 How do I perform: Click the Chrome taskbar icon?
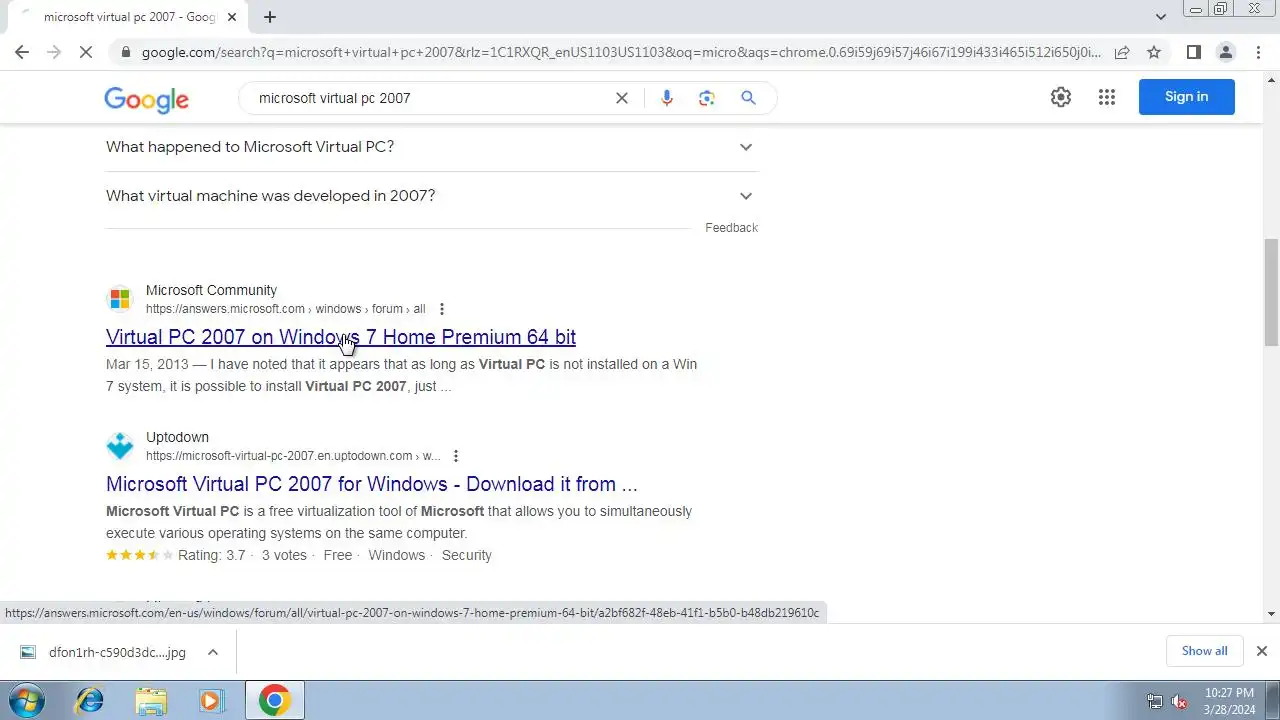coord(275,701)
